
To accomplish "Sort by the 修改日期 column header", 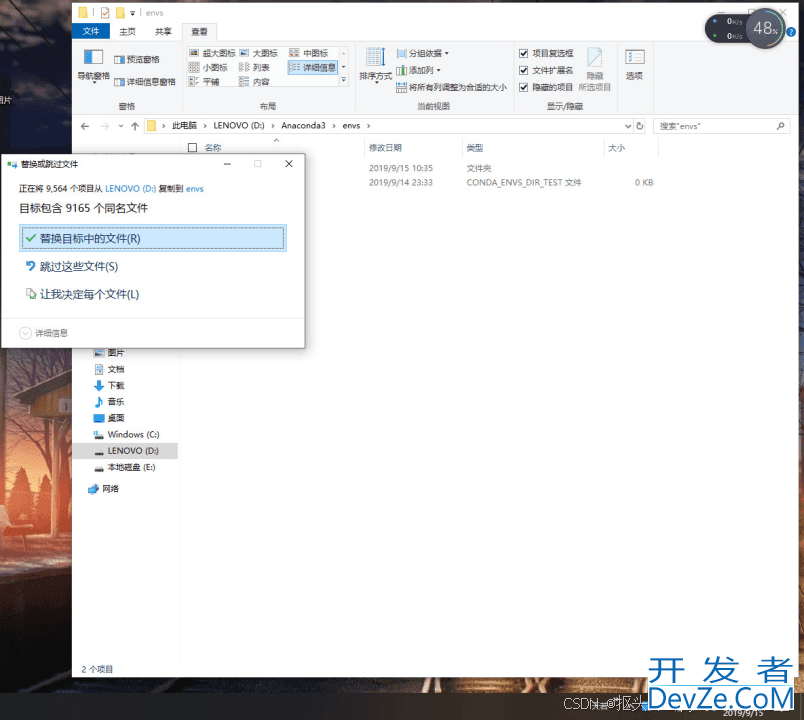I will pyautogui.click(x=385, y=148).
